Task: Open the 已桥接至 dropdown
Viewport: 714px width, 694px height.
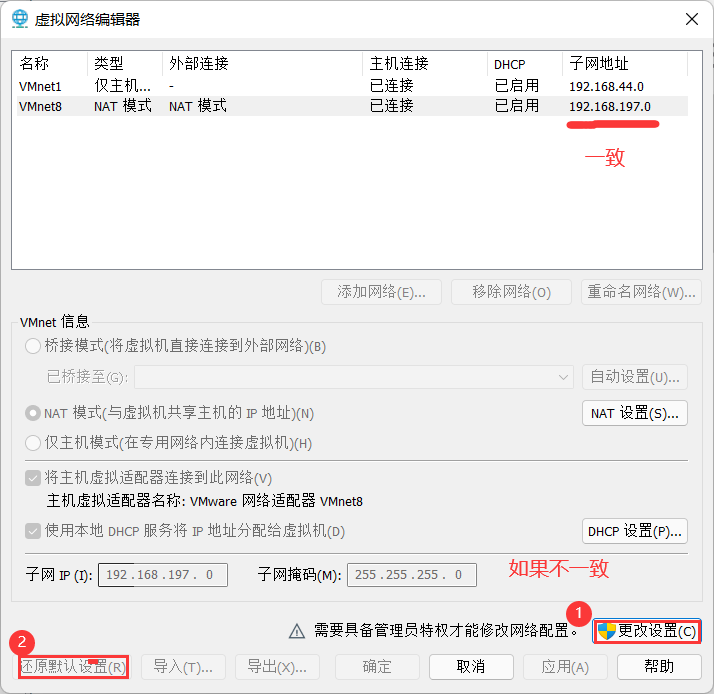Action: (x=354, y=377)
